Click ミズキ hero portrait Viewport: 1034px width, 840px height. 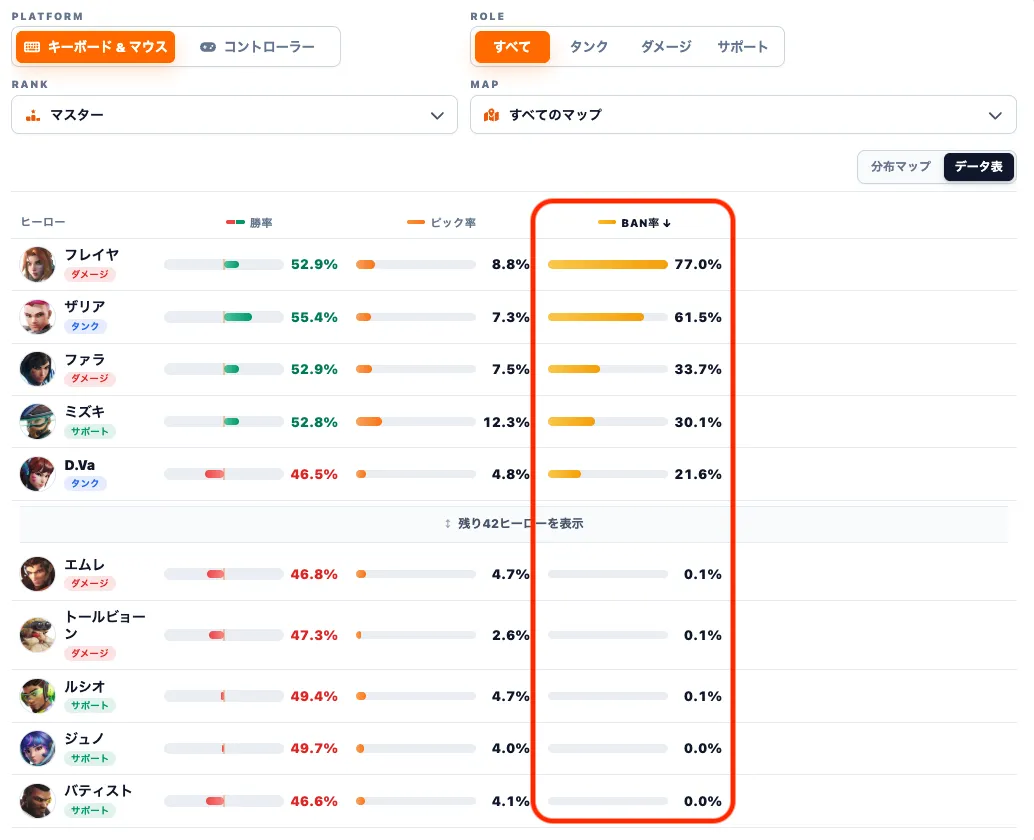[x=38, y=422]
